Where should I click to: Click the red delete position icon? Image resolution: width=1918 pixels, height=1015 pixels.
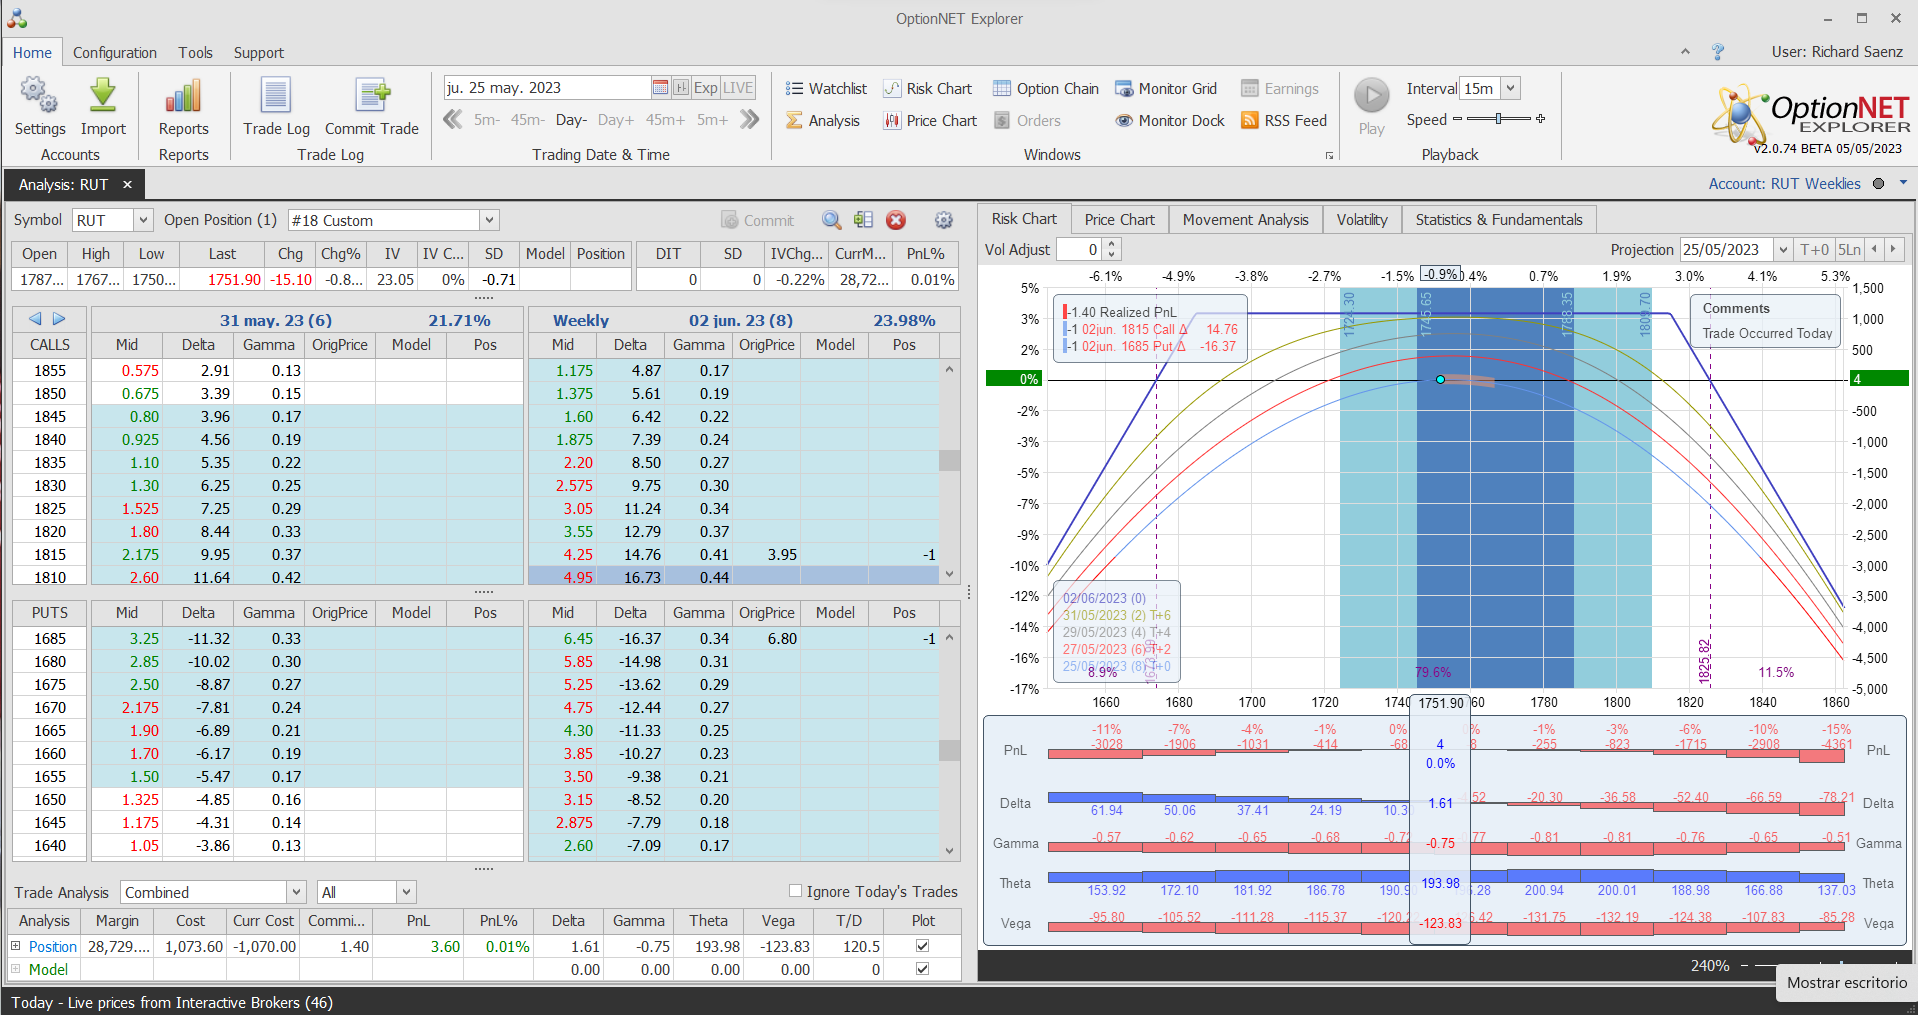tap(896, 220)
